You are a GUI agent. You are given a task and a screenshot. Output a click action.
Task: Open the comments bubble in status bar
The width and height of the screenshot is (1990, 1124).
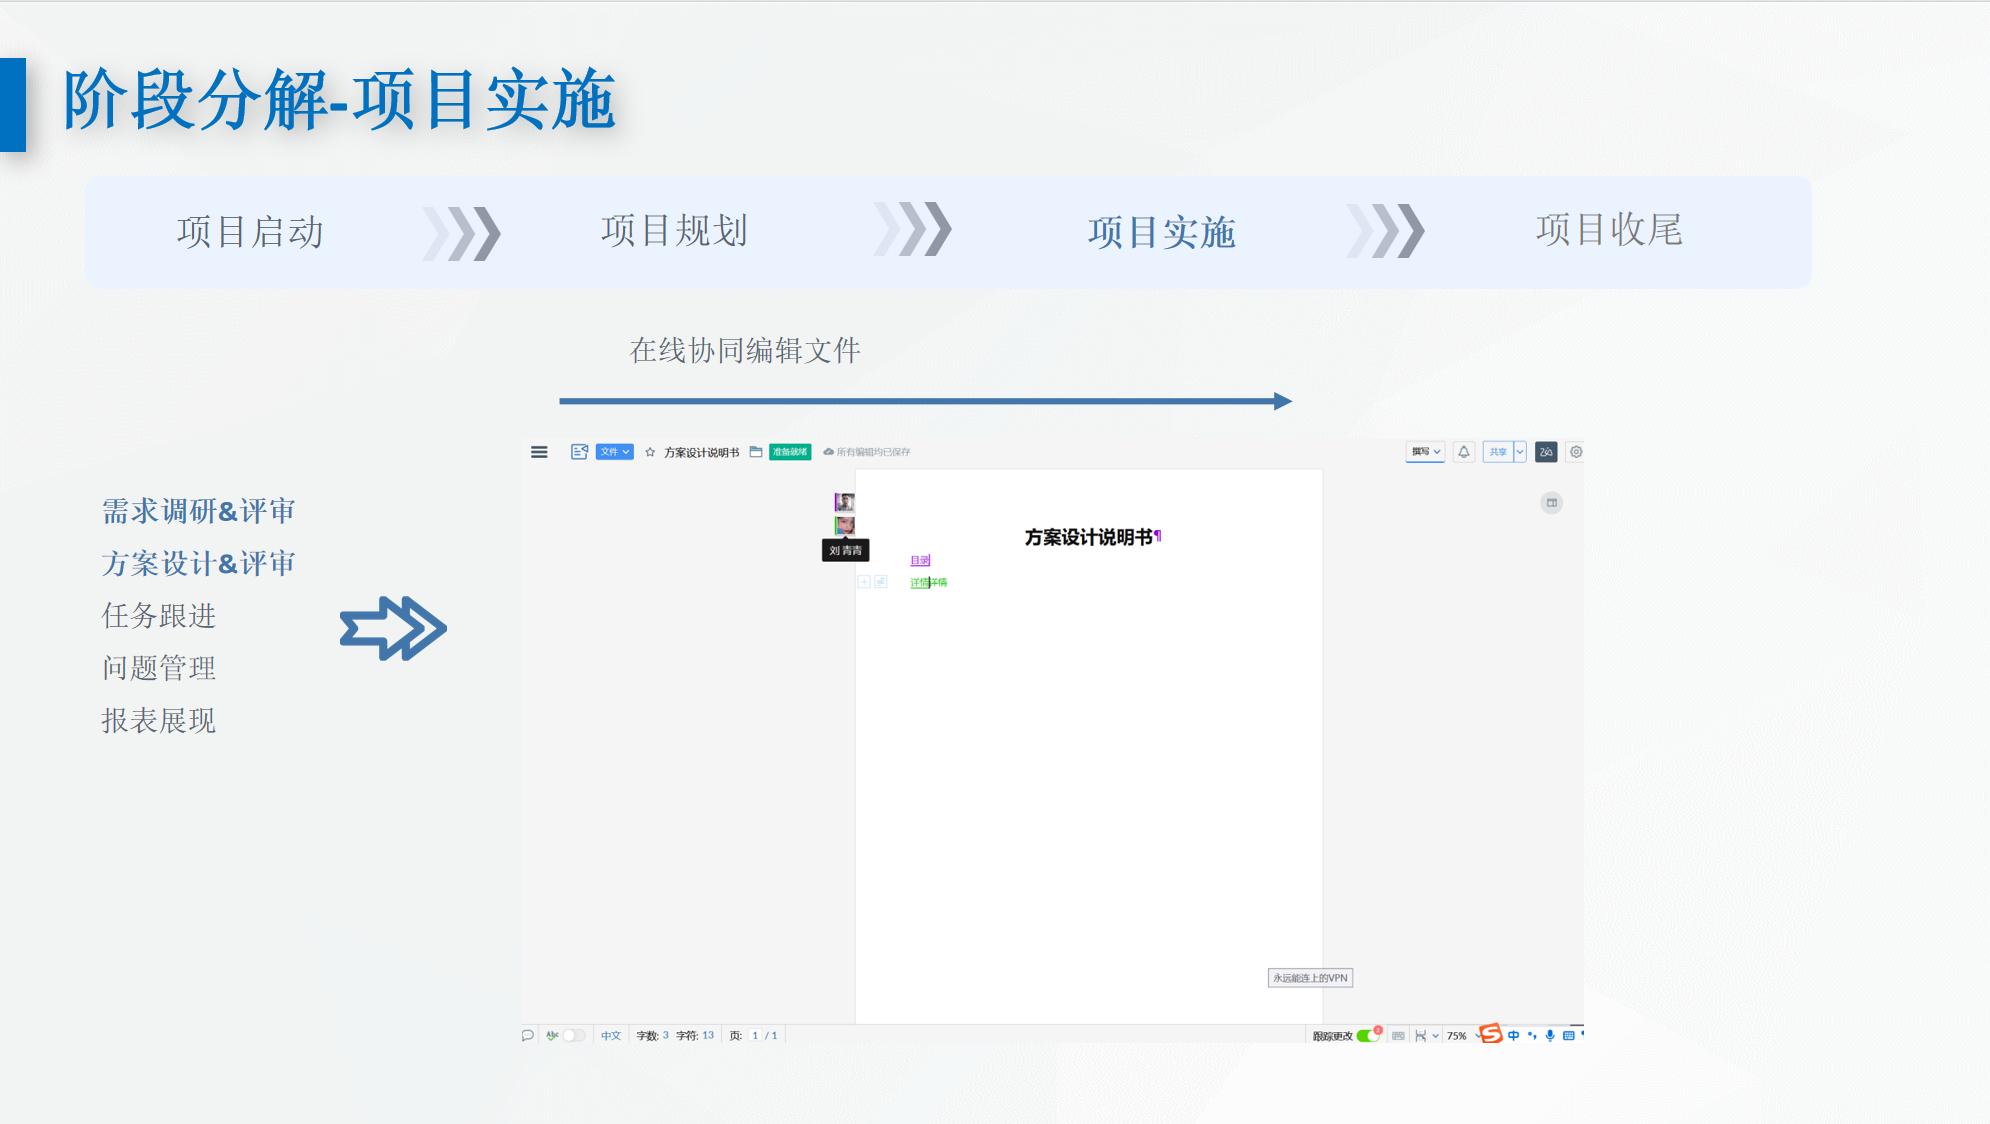528,1036
